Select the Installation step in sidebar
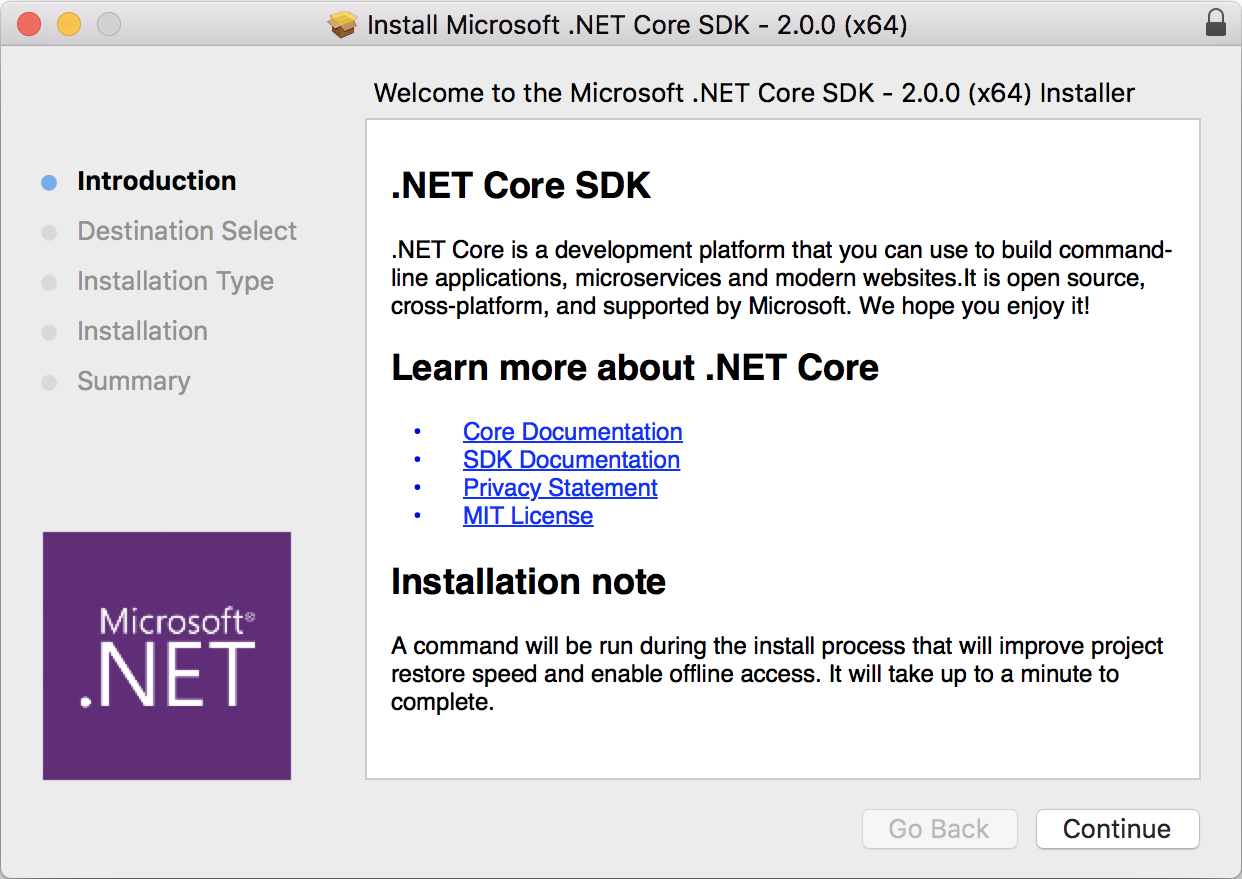 tap(142, 331)
